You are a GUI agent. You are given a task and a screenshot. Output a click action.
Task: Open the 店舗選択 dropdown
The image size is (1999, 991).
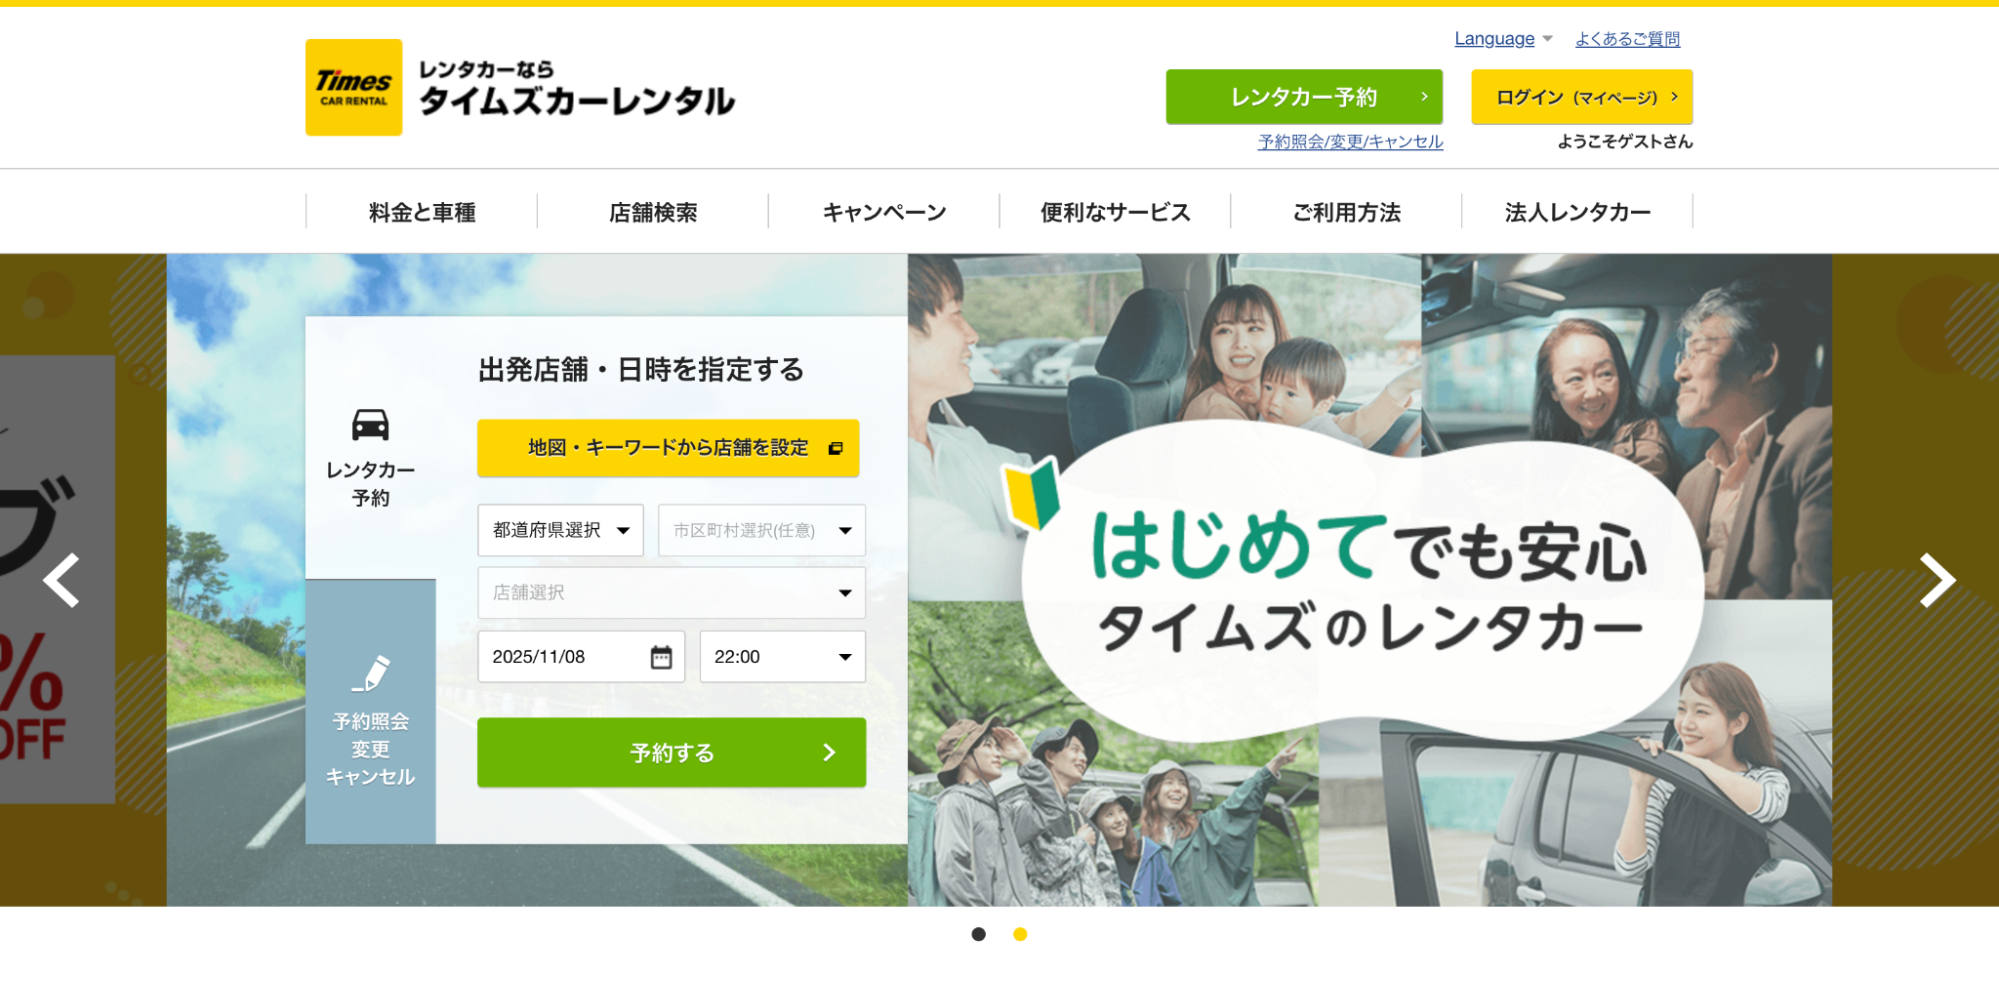point(671,593)
